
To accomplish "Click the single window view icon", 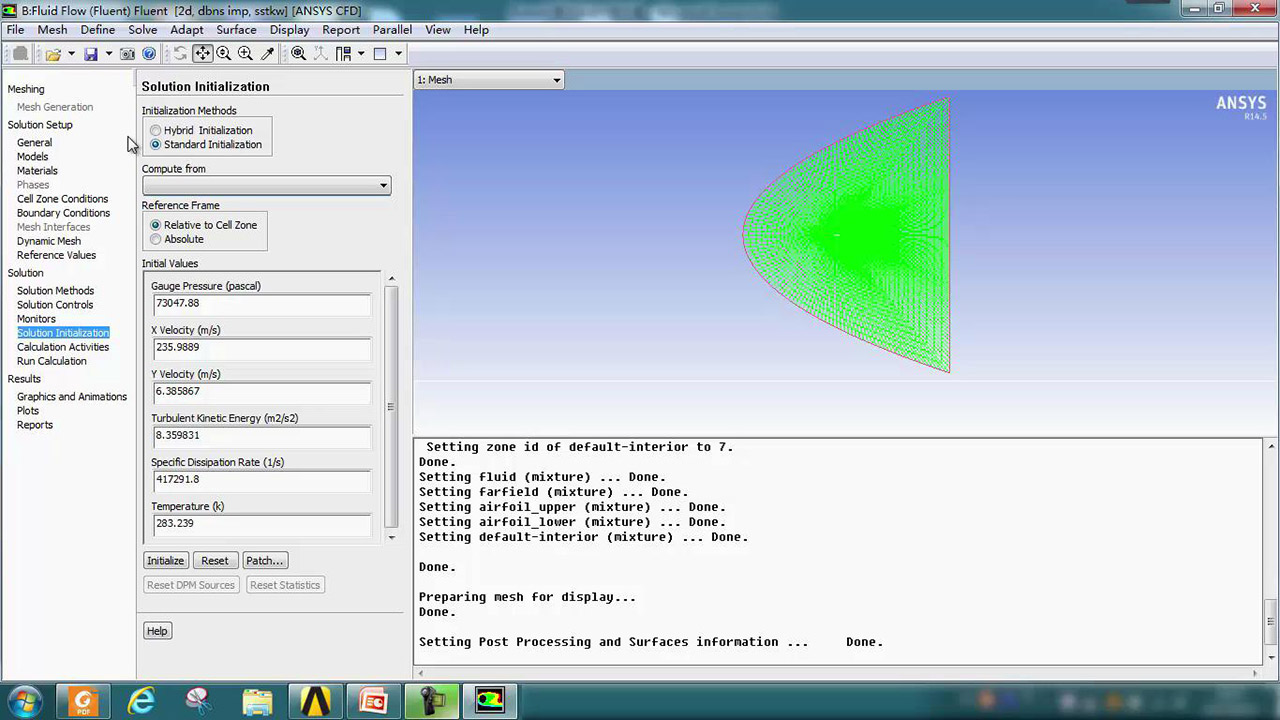I will click(x=380, y=54).
